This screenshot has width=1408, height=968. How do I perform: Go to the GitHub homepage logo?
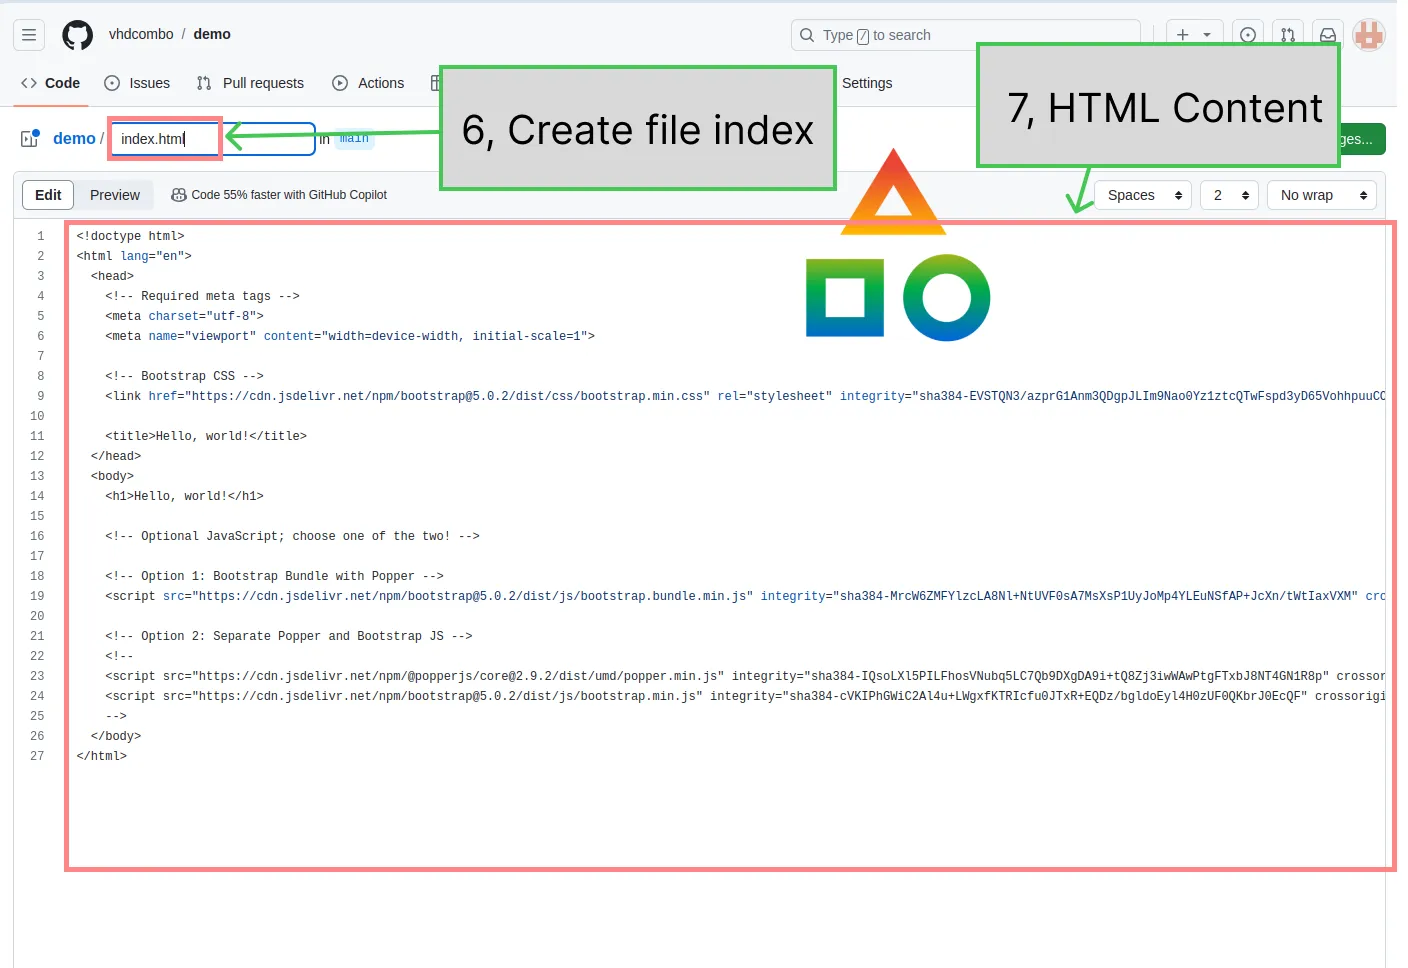point(77,35)
